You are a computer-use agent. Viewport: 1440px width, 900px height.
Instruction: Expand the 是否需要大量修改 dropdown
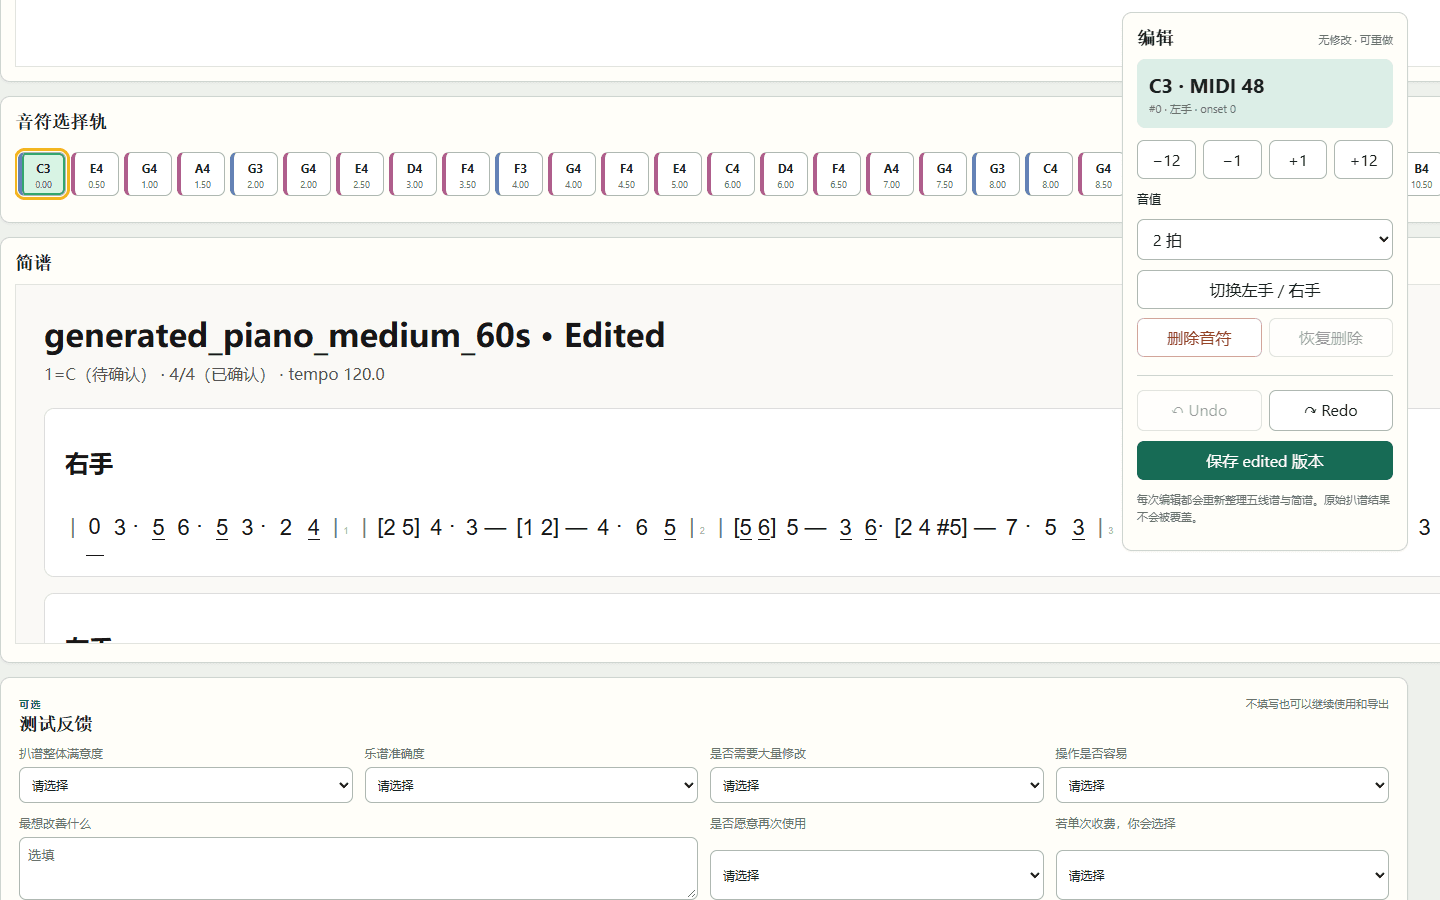[x=877, y=785]
